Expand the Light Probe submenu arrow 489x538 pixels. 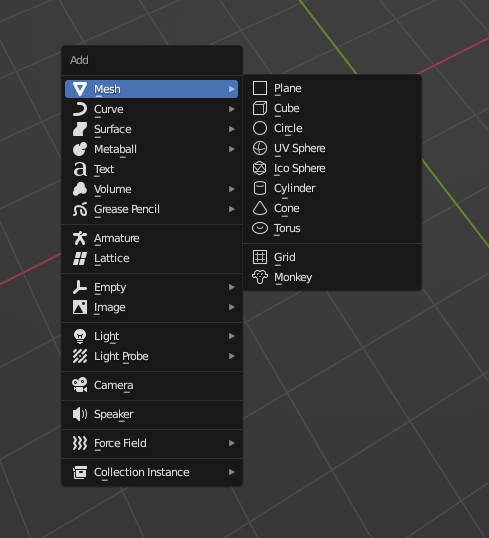point(232,356)
